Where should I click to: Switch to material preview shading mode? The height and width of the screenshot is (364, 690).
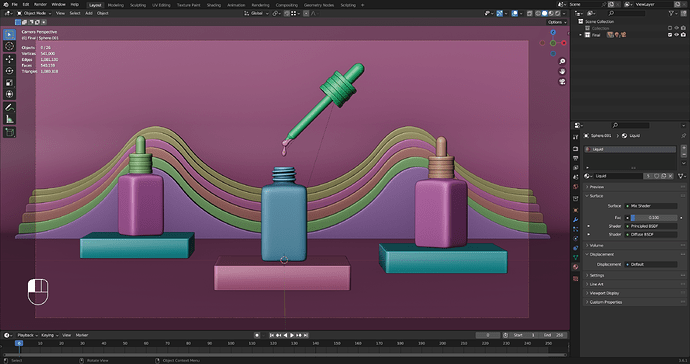551,13
